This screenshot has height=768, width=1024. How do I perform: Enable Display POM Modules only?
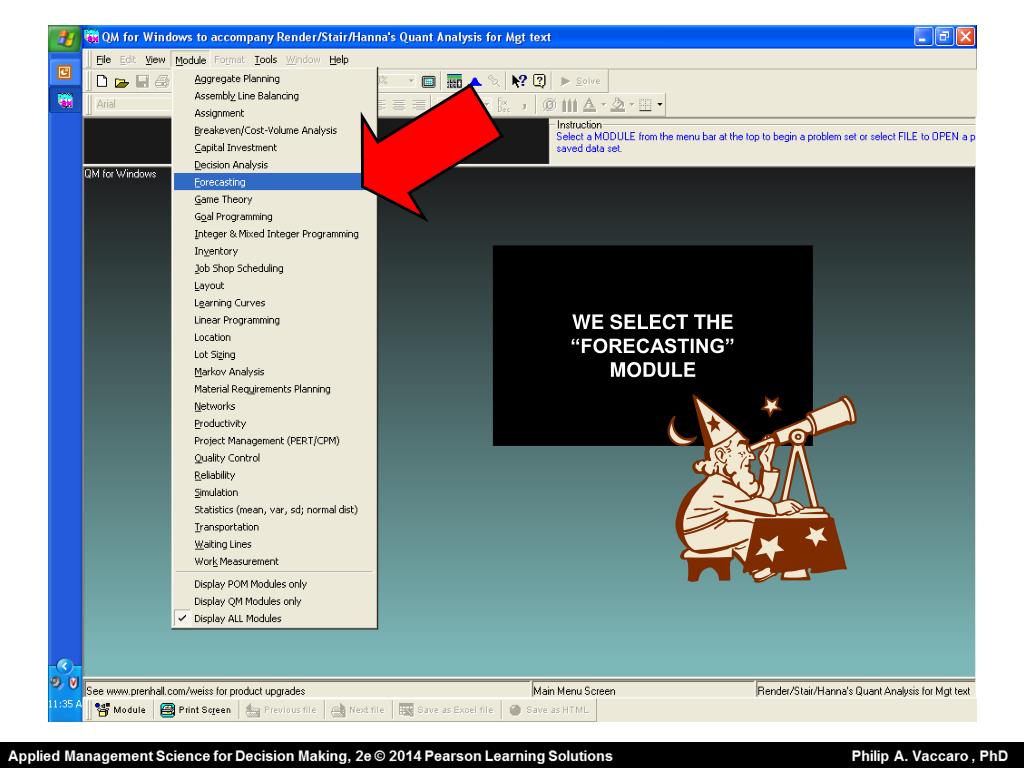click(x=250, y=584)
